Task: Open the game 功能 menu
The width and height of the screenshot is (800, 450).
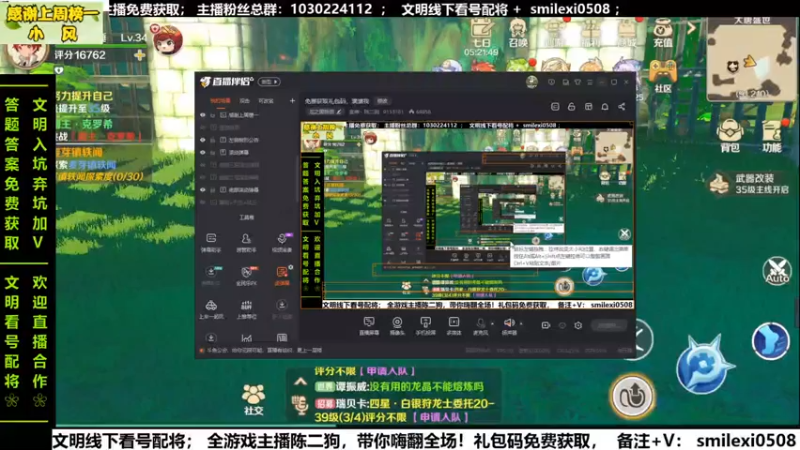Action: pos(771,136)
